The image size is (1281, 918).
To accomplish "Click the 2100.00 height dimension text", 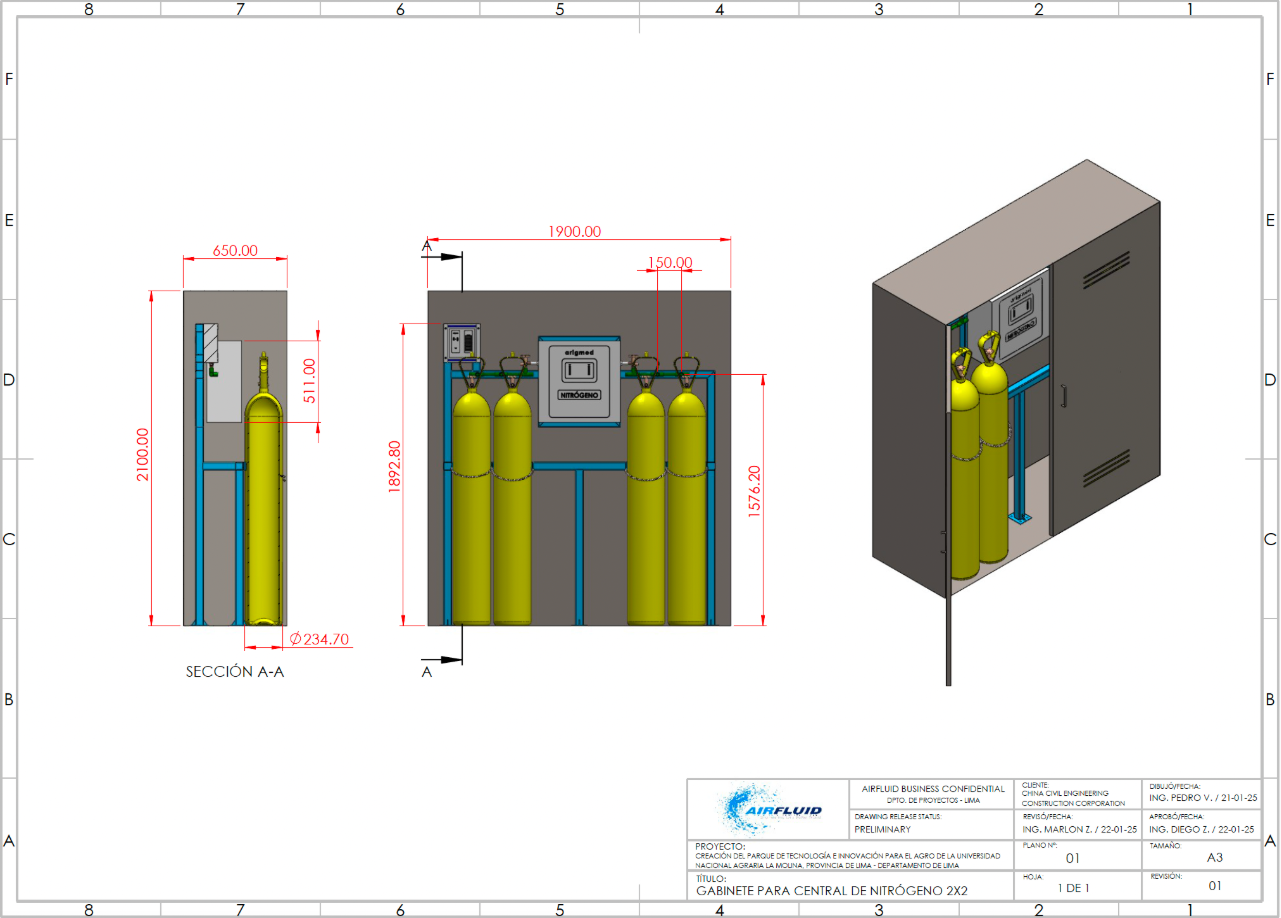I will [143, 454].
